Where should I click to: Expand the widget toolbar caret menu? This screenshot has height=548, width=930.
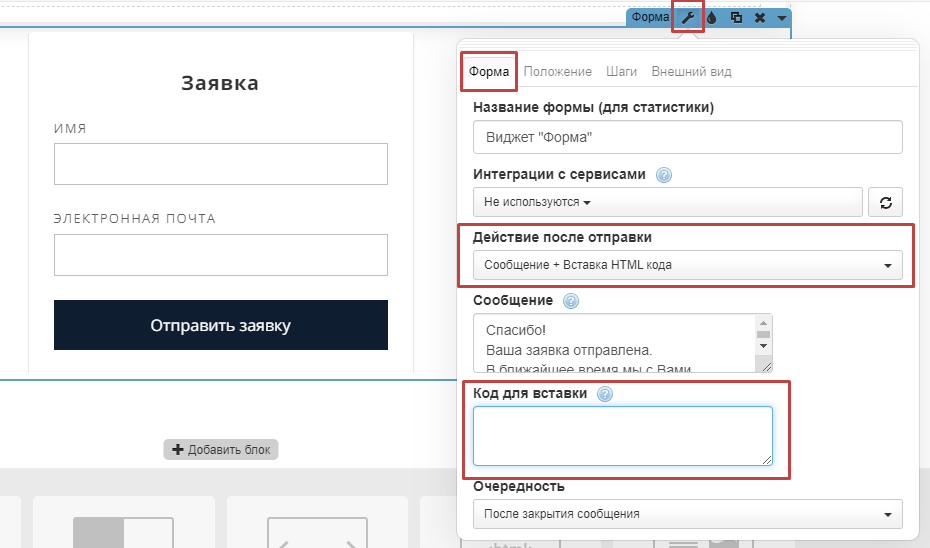[781, 18]
